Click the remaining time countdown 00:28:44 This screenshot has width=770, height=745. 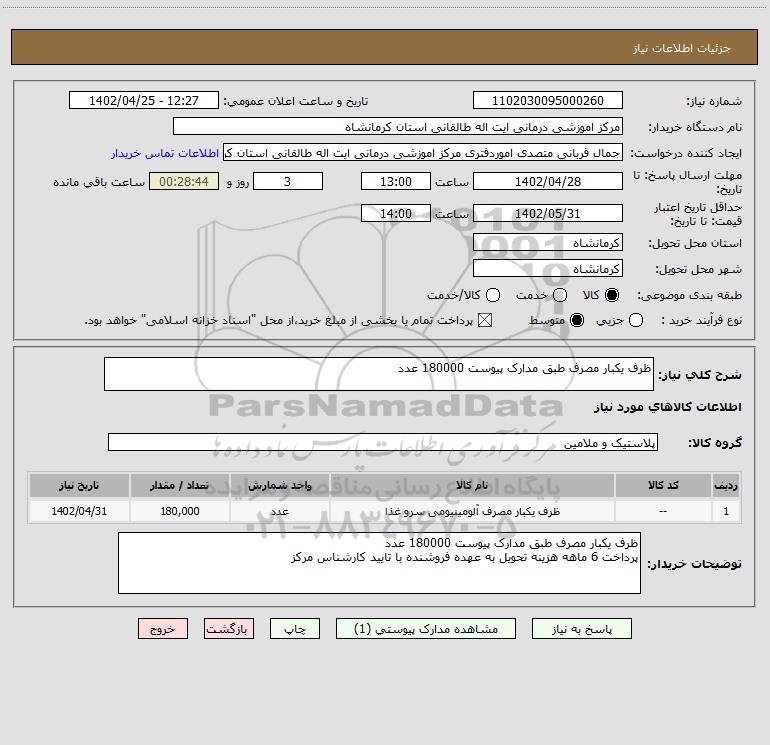pos(184,182)
